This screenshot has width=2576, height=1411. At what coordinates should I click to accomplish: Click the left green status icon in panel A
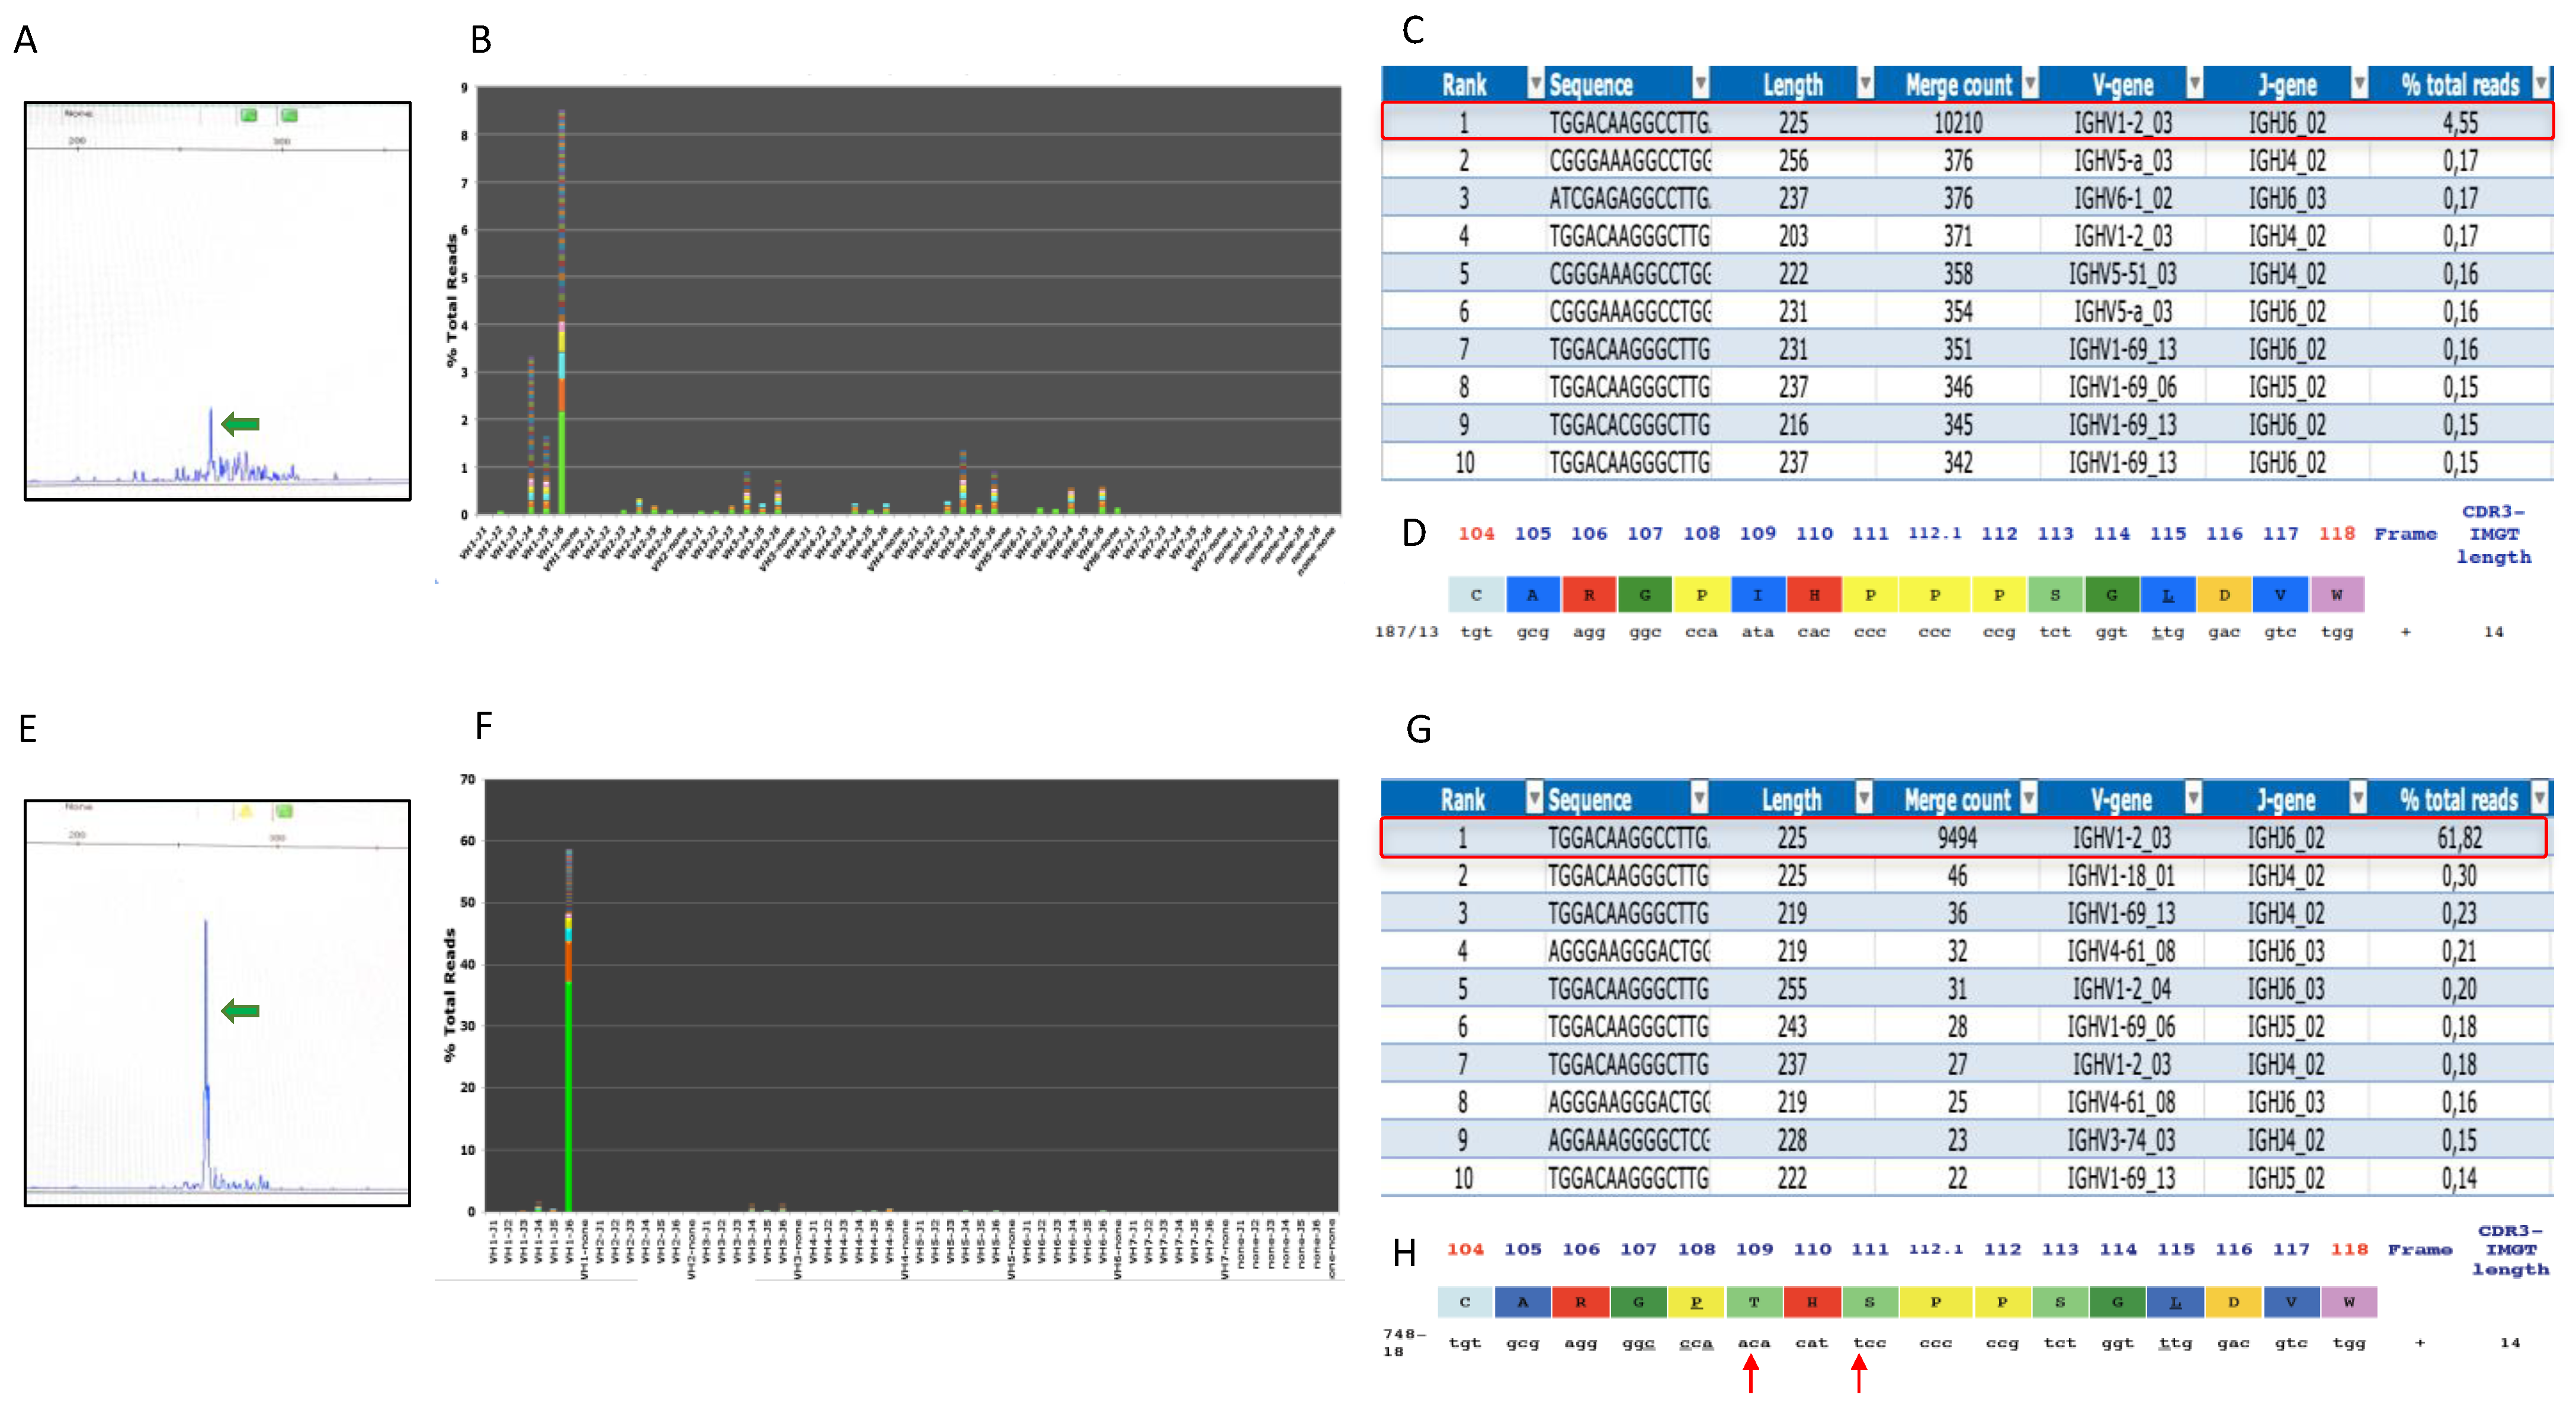coord(248,115)
